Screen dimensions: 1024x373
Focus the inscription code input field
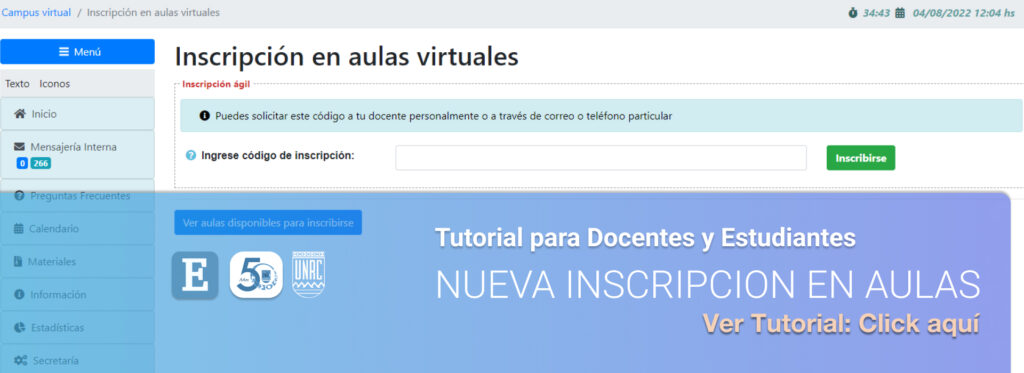pos(601,157)
